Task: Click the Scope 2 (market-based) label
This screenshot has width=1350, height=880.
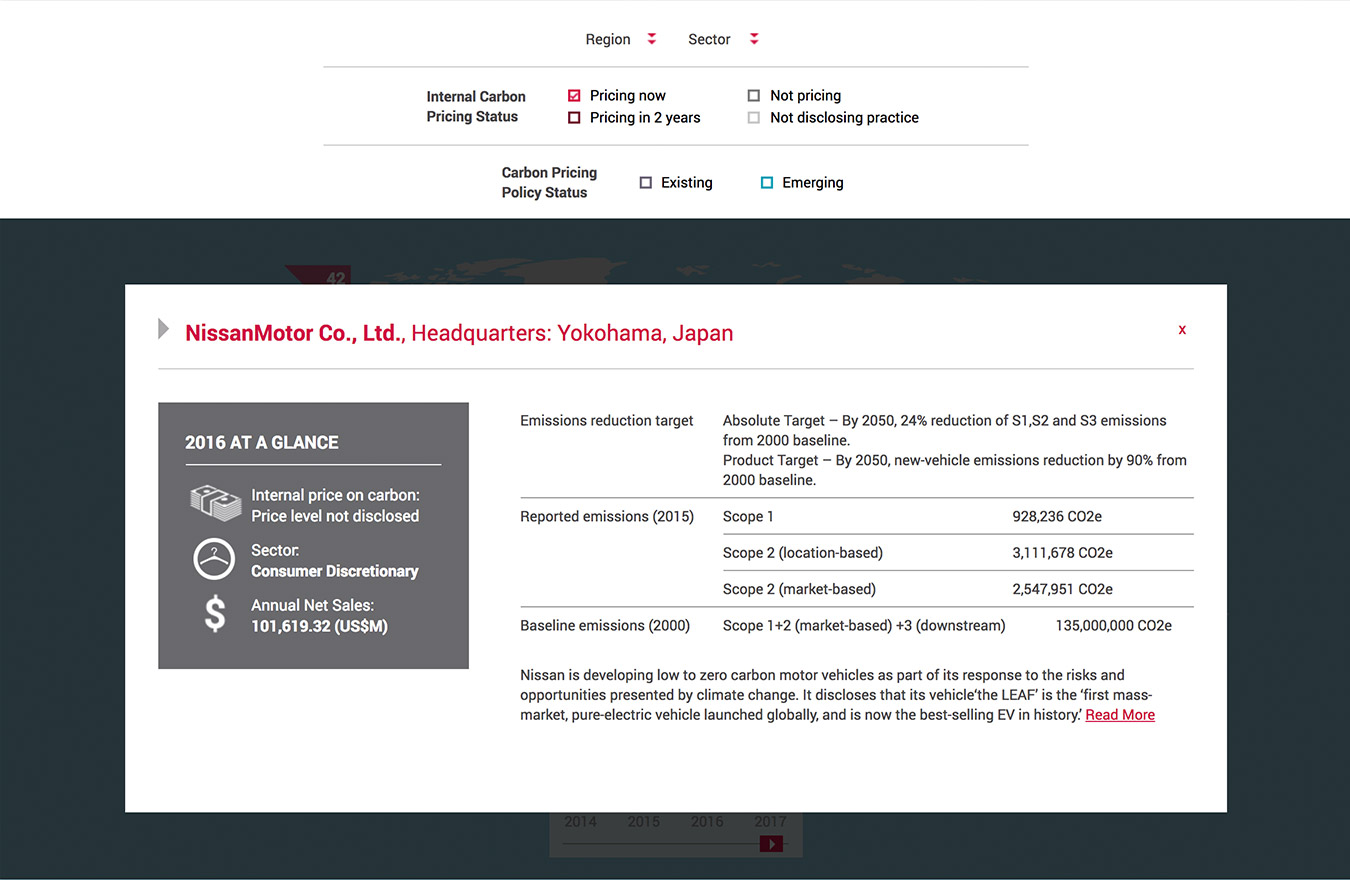Action: [x=799, y=589]
